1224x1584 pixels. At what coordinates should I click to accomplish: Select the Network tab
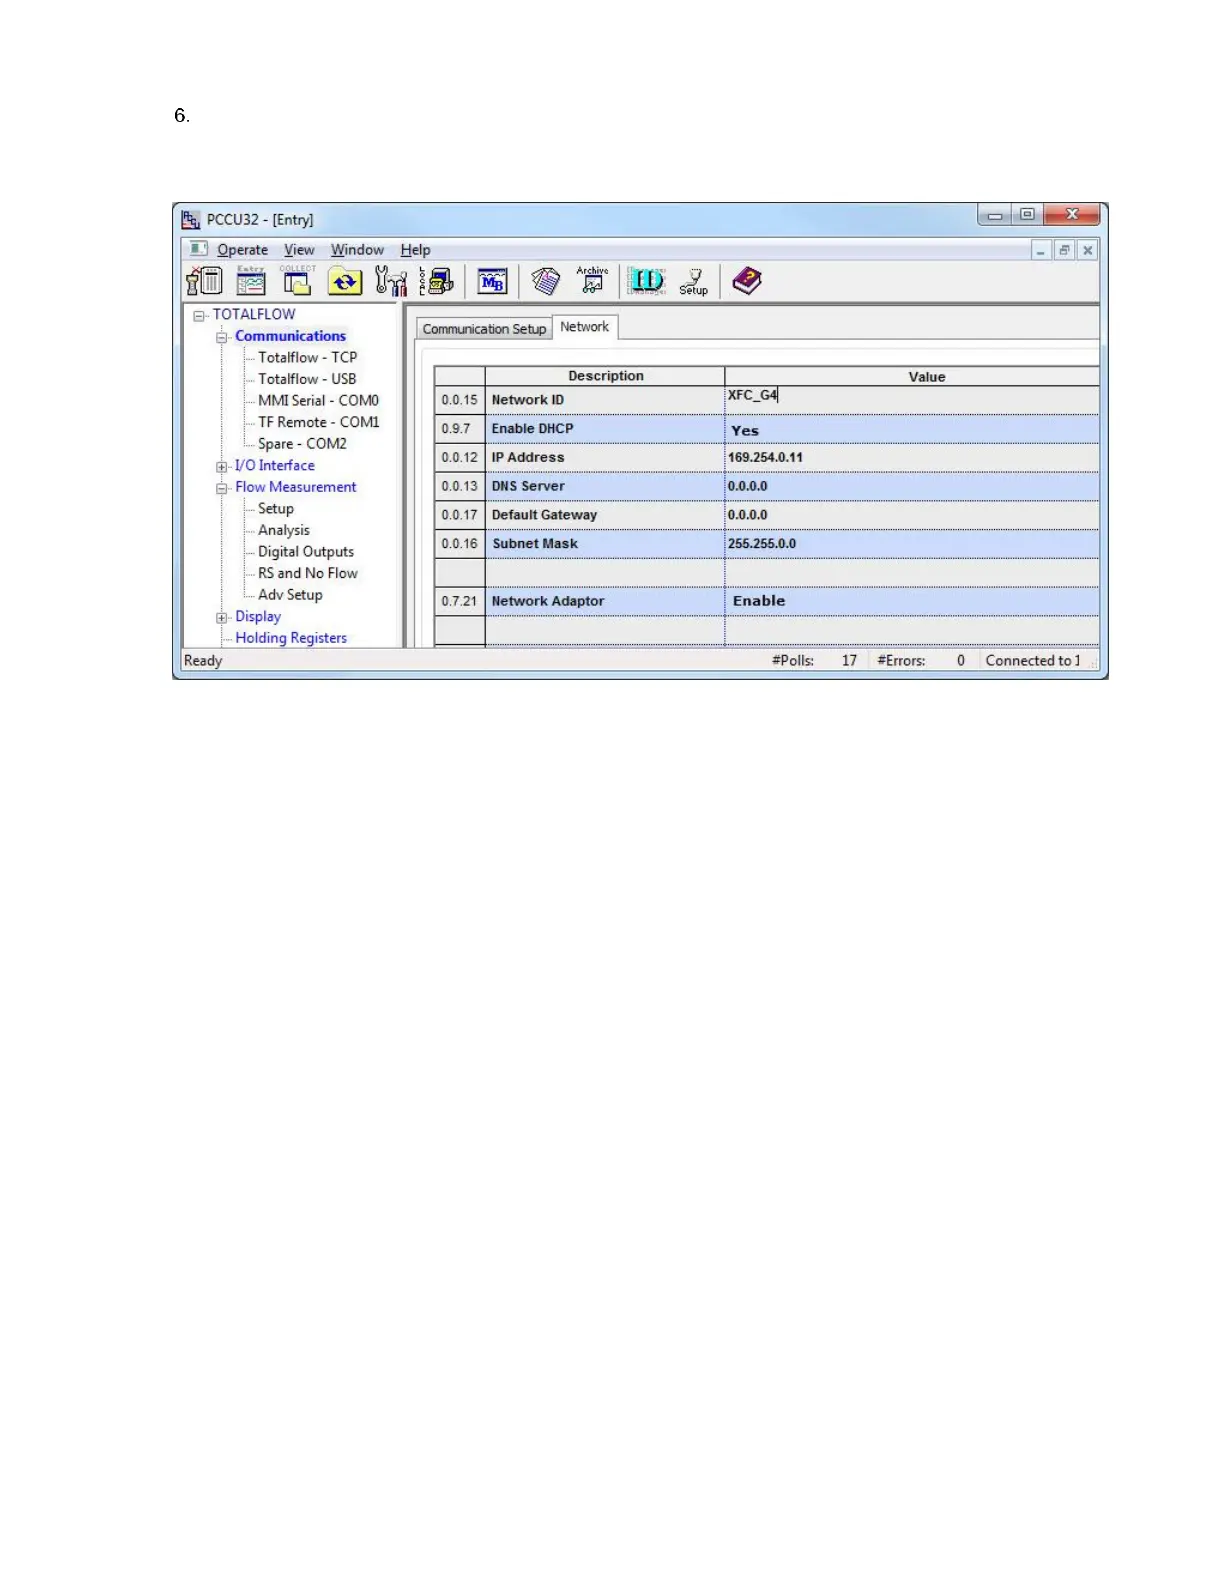[585, 327]
